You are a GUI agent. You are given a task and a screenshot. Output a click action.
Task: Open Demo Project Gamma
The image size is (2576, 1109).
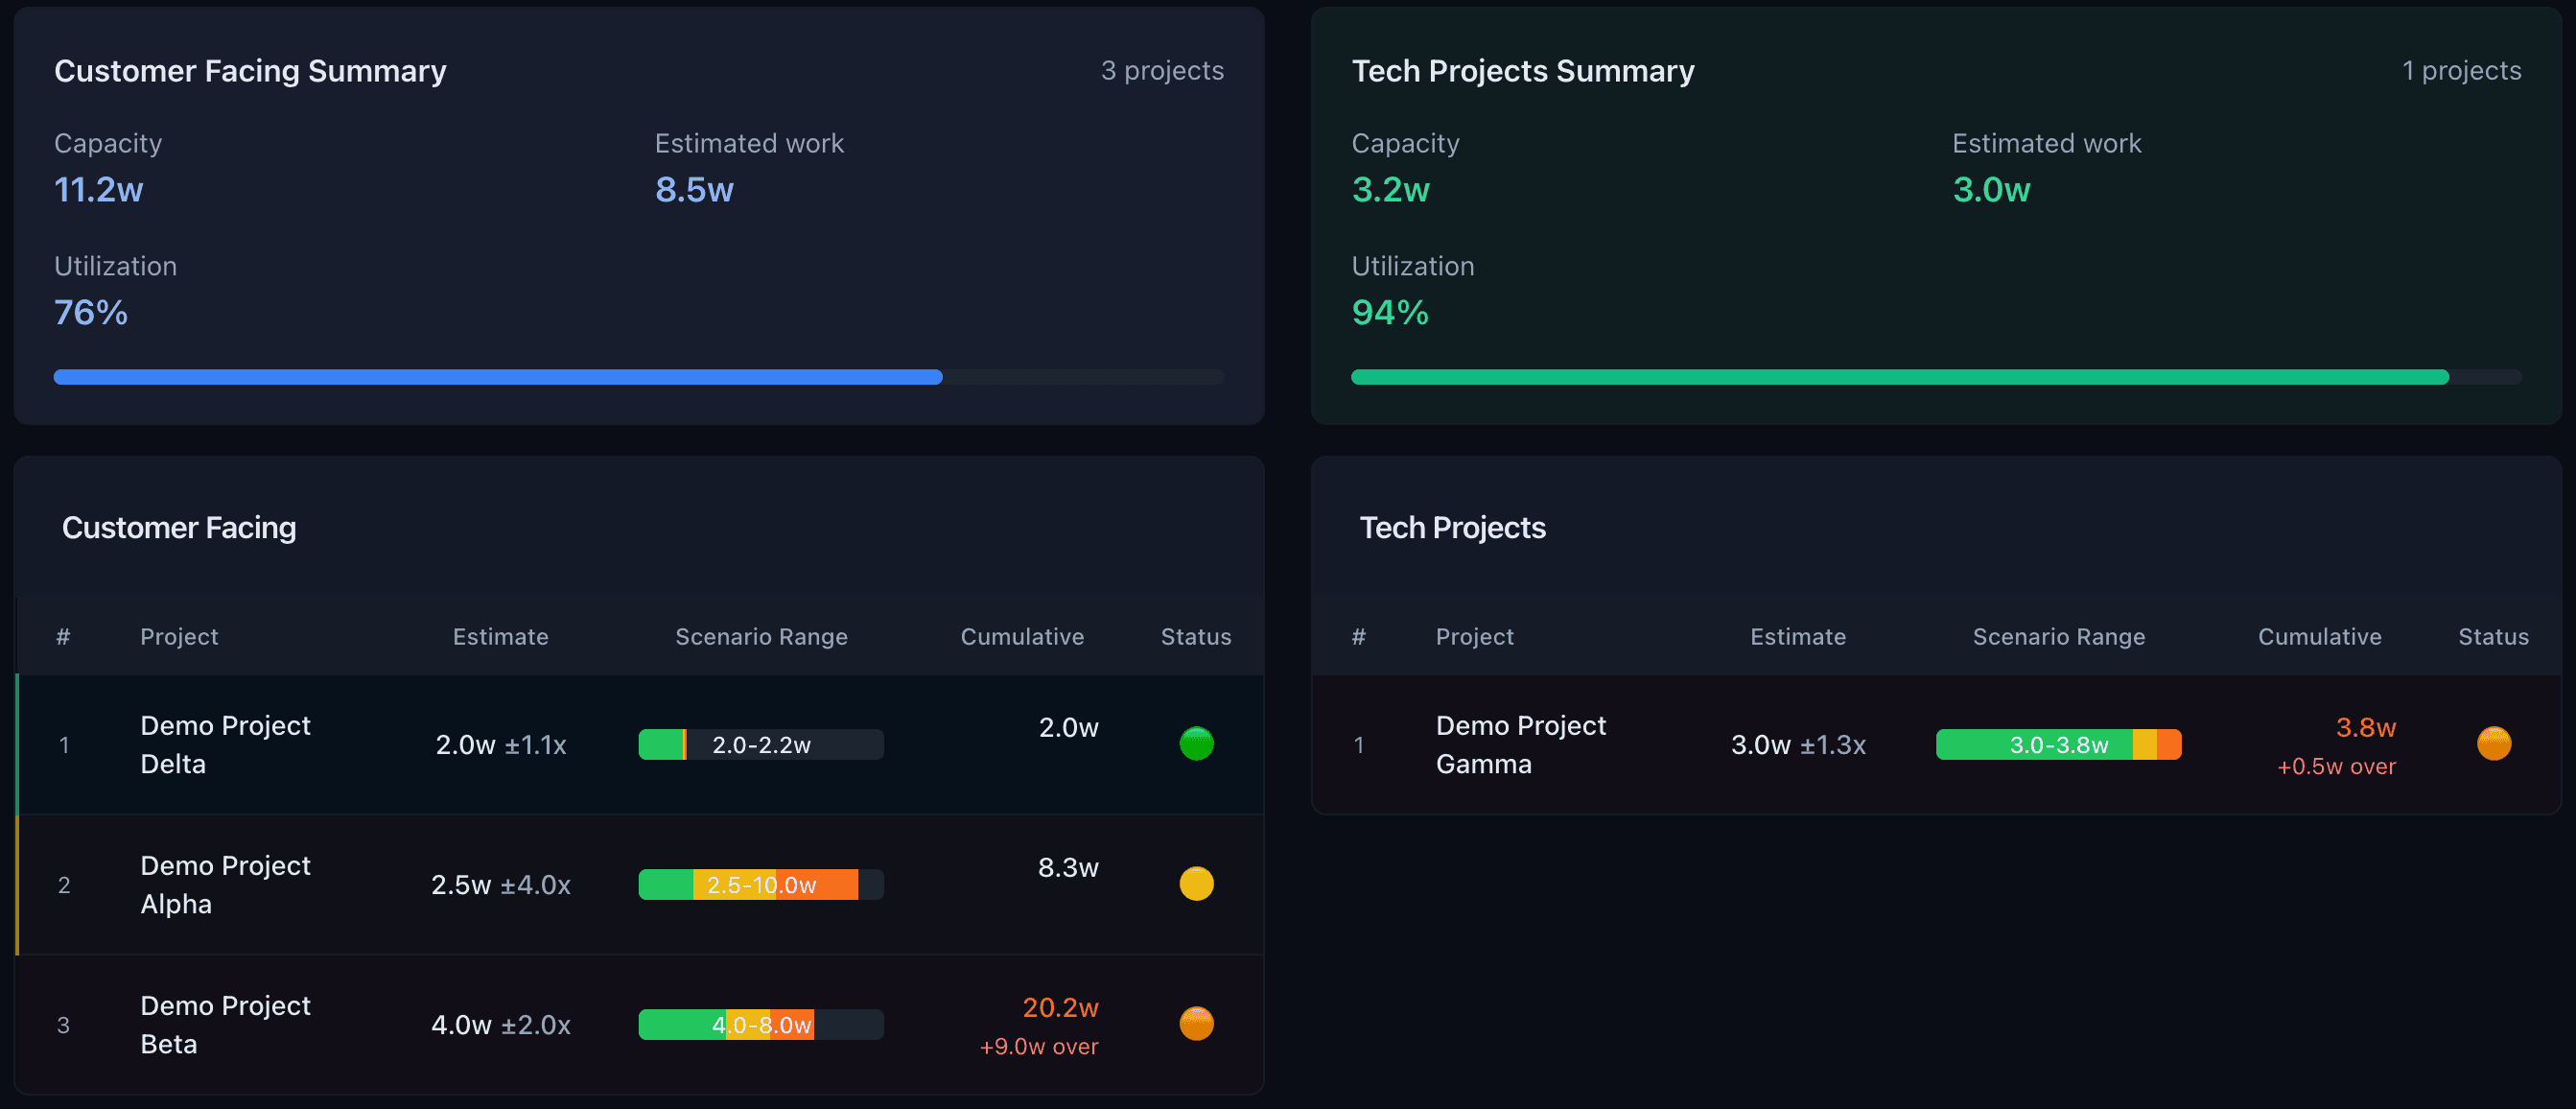(1520, 744)
